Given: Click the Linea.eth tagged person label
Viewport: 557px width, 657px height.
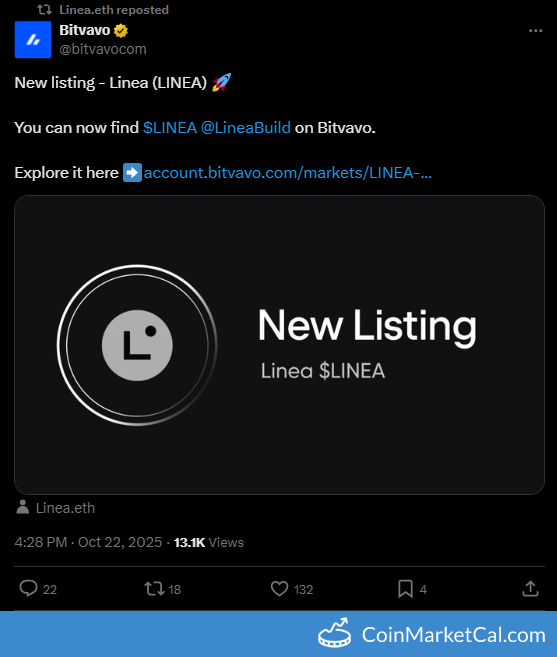Looking at the screenshot, I should click(65, 508).
